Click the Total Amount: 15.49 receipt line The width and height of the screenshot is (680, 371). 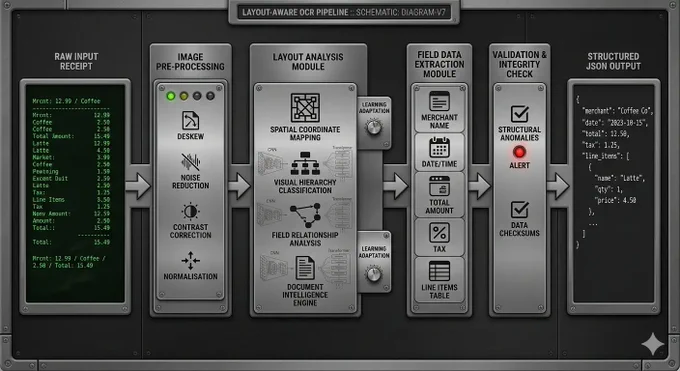click(x=71, y=136)
